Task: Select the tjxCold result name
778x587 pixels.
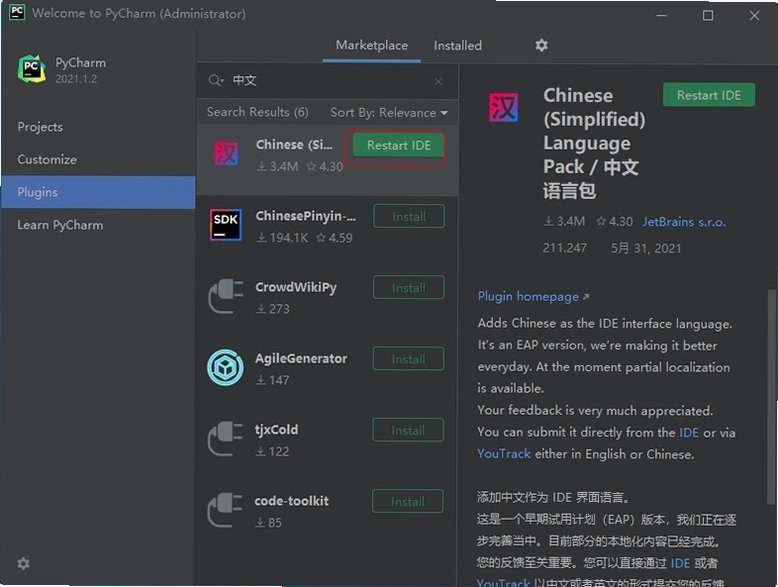Action: point(276,430)
